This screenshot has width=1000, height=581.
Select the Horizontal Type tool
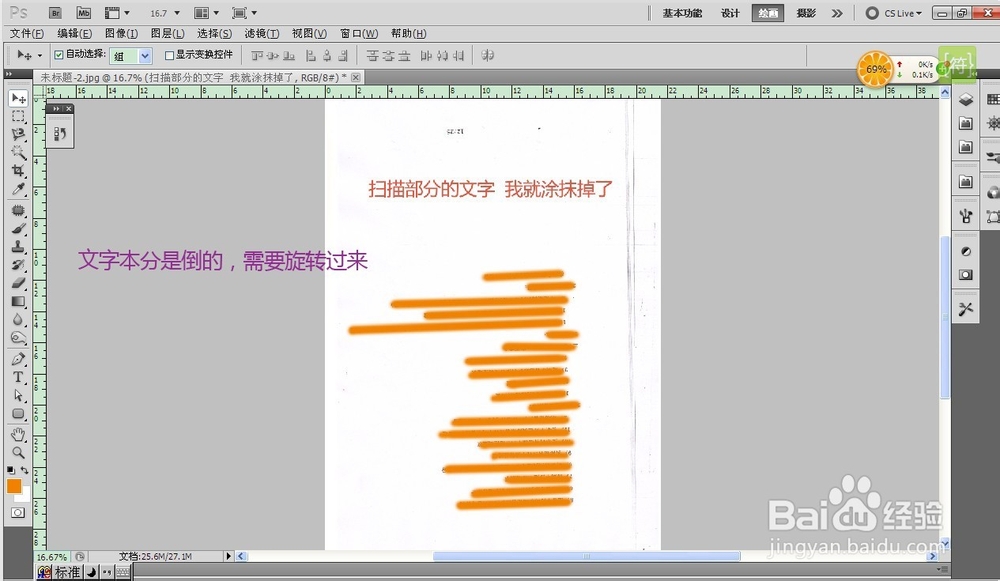tap(18, 377)
